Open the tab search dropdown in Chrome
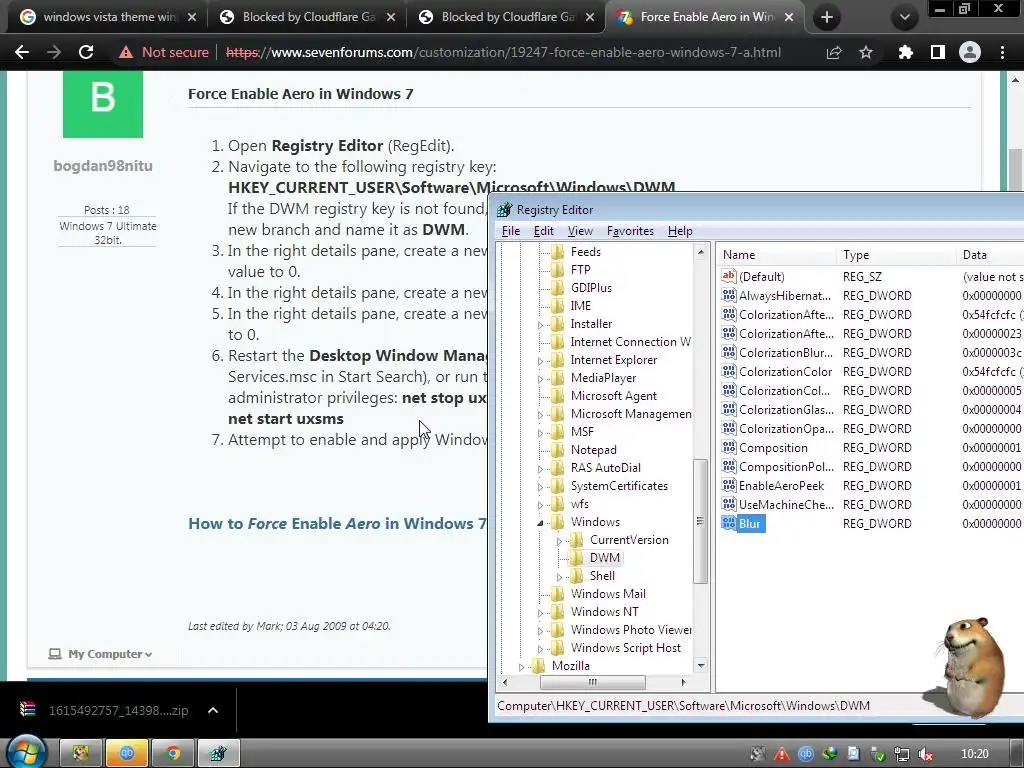 [x=904, y=17]
